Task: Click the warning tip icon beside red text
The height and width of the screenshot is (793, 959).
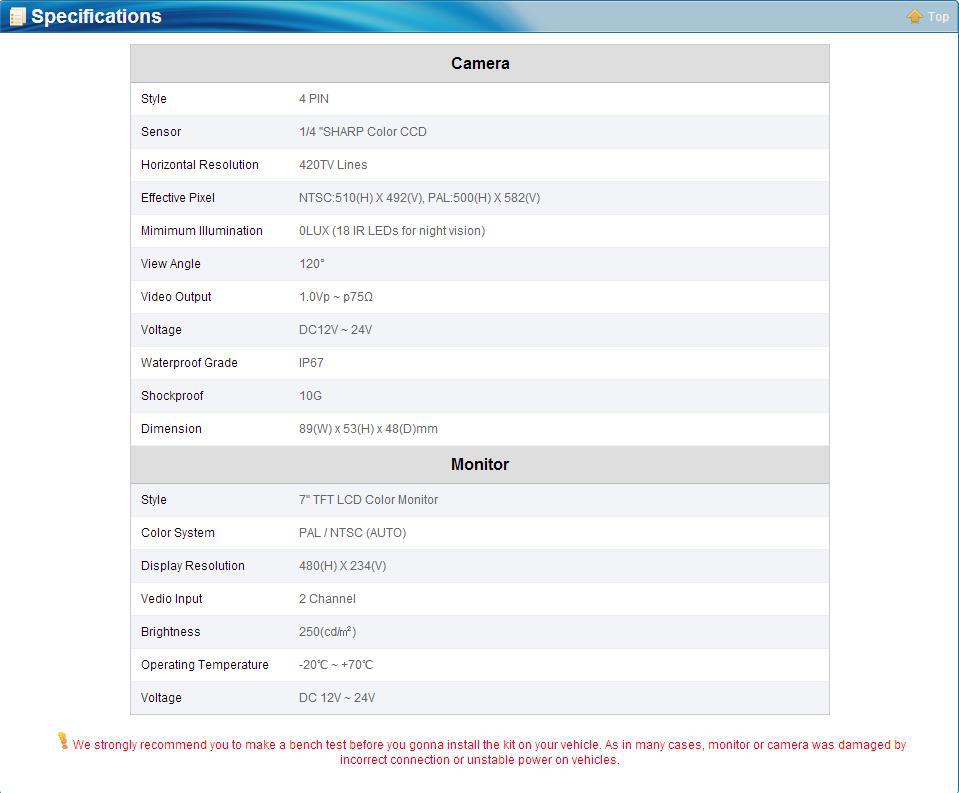Action: (x=63, y=741)
